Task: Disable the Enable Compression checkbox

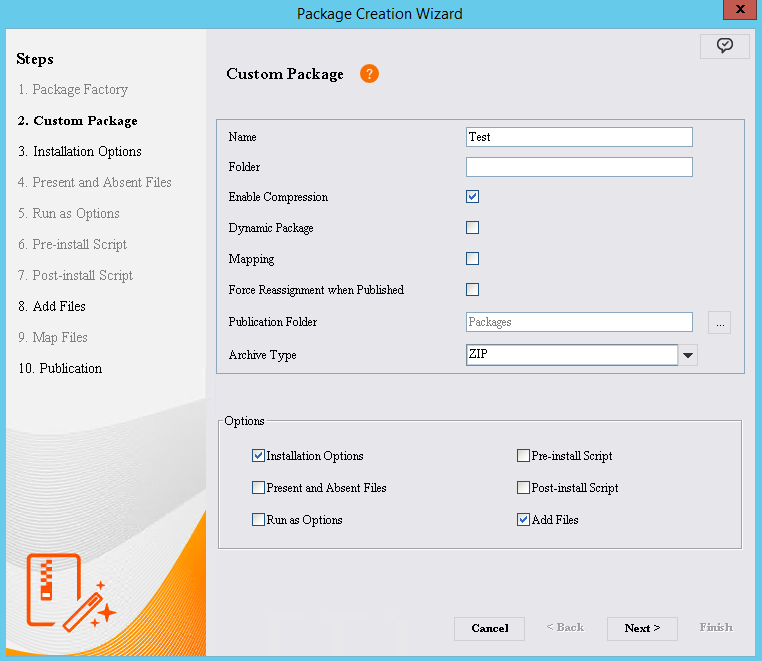Action: [x=473, y=197]
